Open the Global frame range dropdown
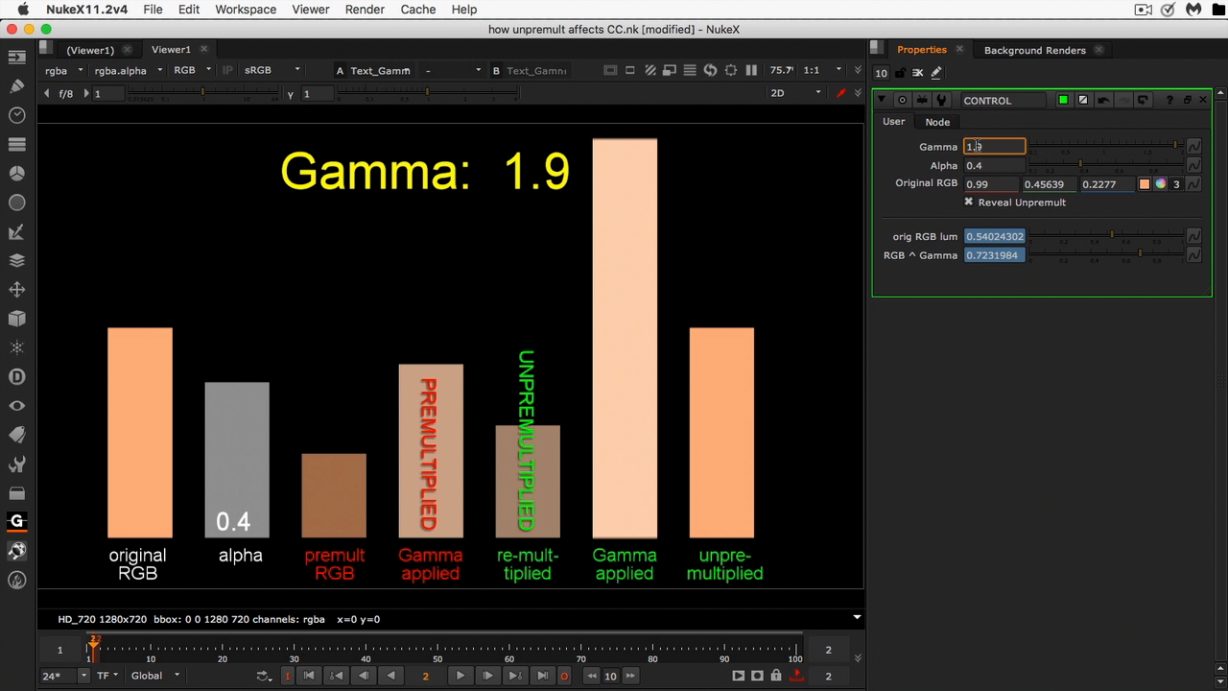The height and width of the screenshot is (691, 1228). click(x=155, y=675)
